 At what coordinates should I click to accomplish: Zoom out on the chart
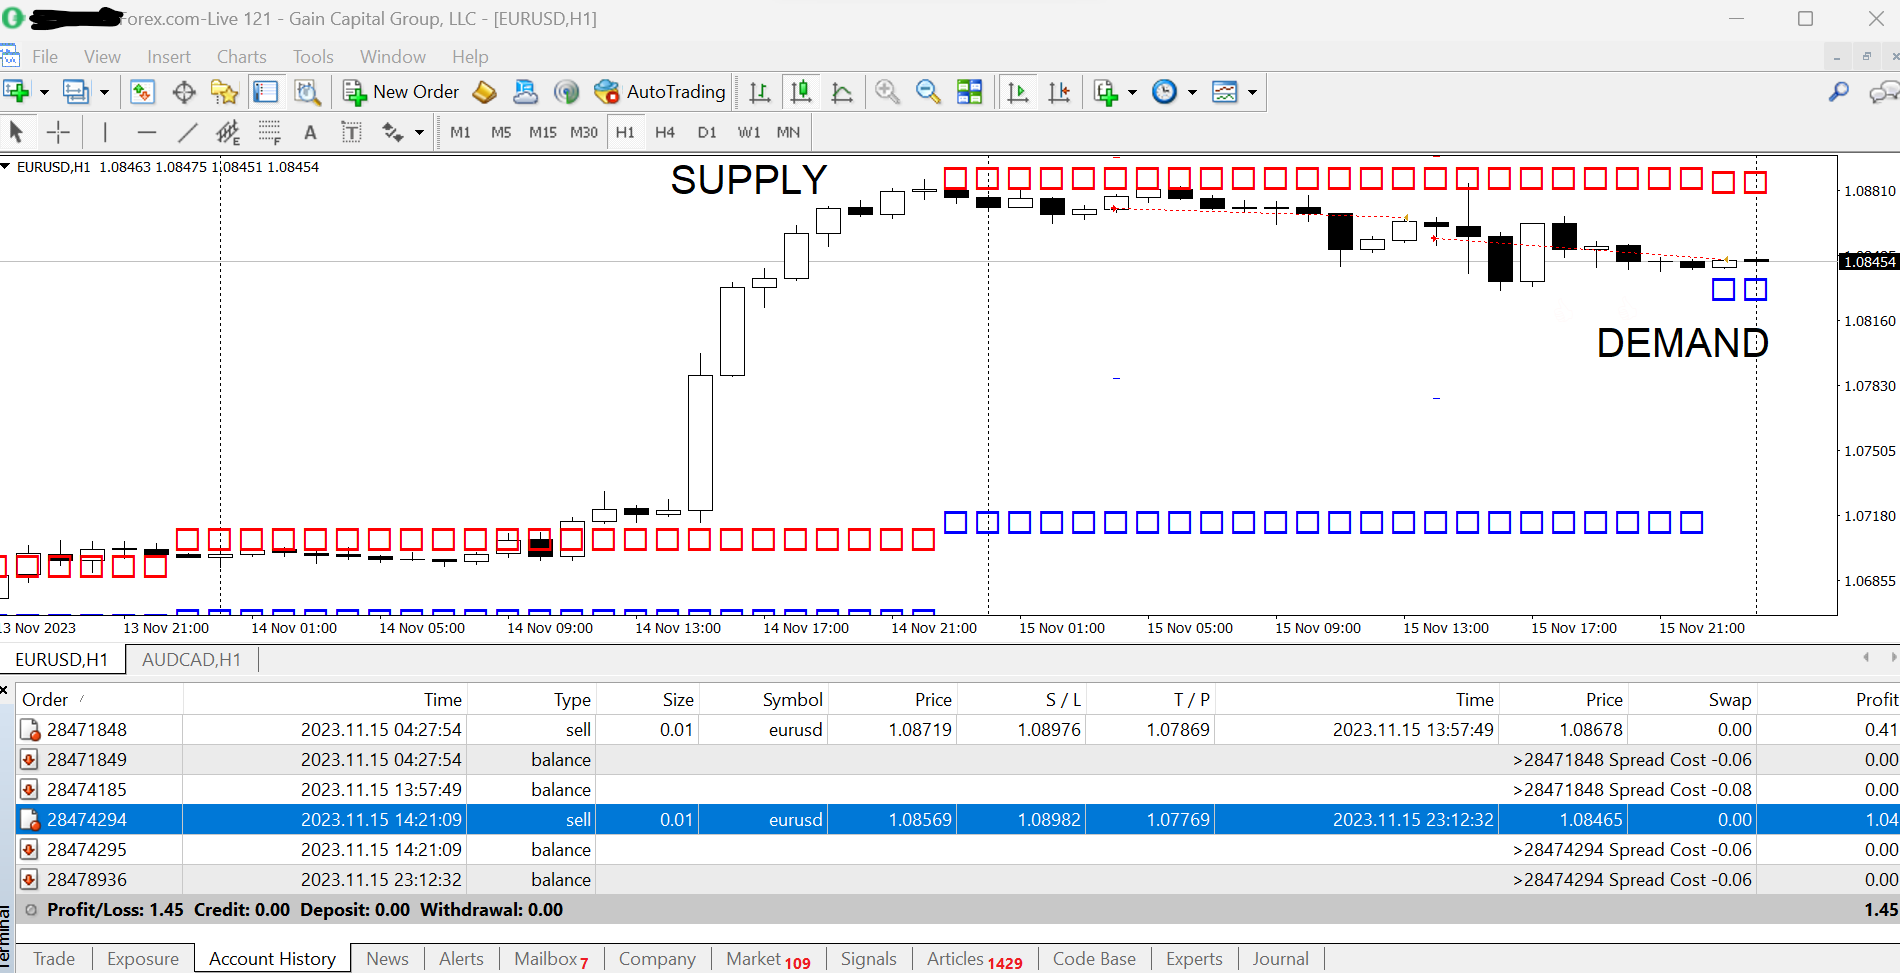pos(928,92)
